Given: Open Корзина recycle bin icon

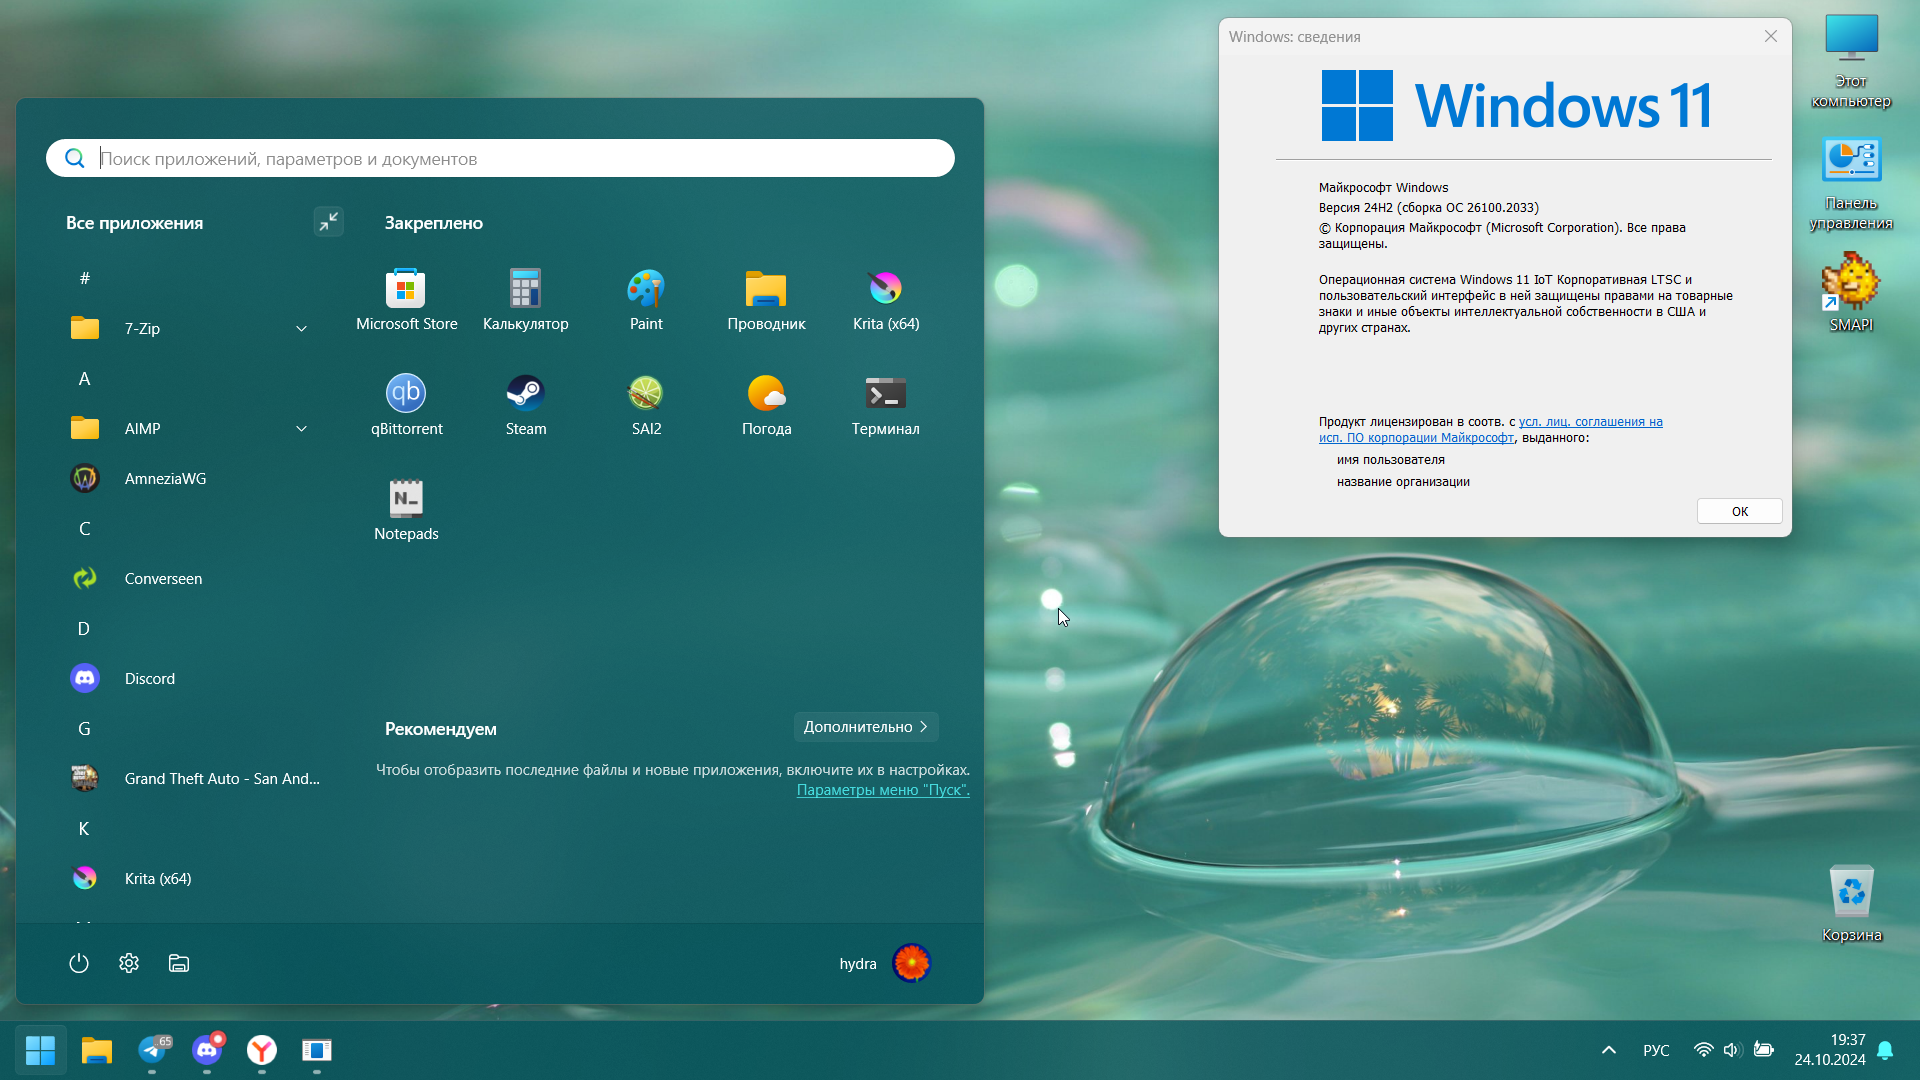Looking at the screenshot, I should (x=1851, y=904).
